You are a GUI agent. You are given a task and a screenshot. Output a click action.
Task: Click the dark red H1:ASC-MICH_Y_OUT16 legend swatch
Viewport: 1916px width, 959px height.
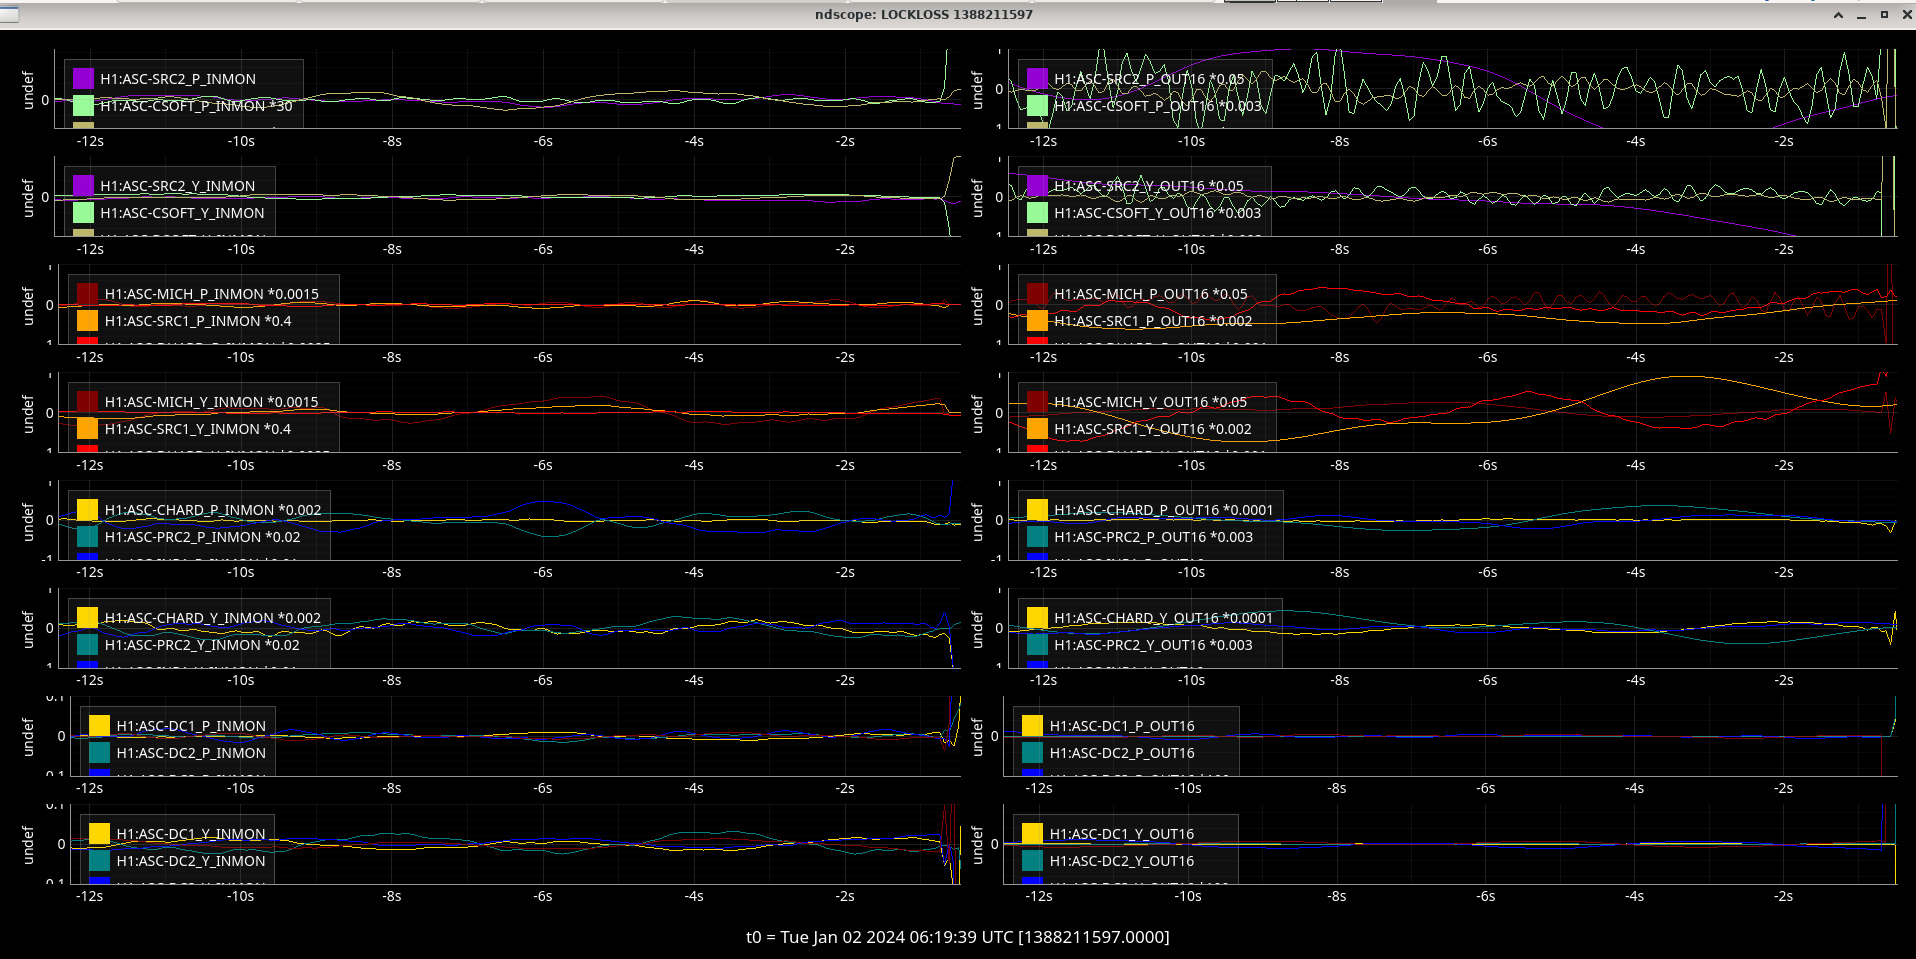(1037, 401)
